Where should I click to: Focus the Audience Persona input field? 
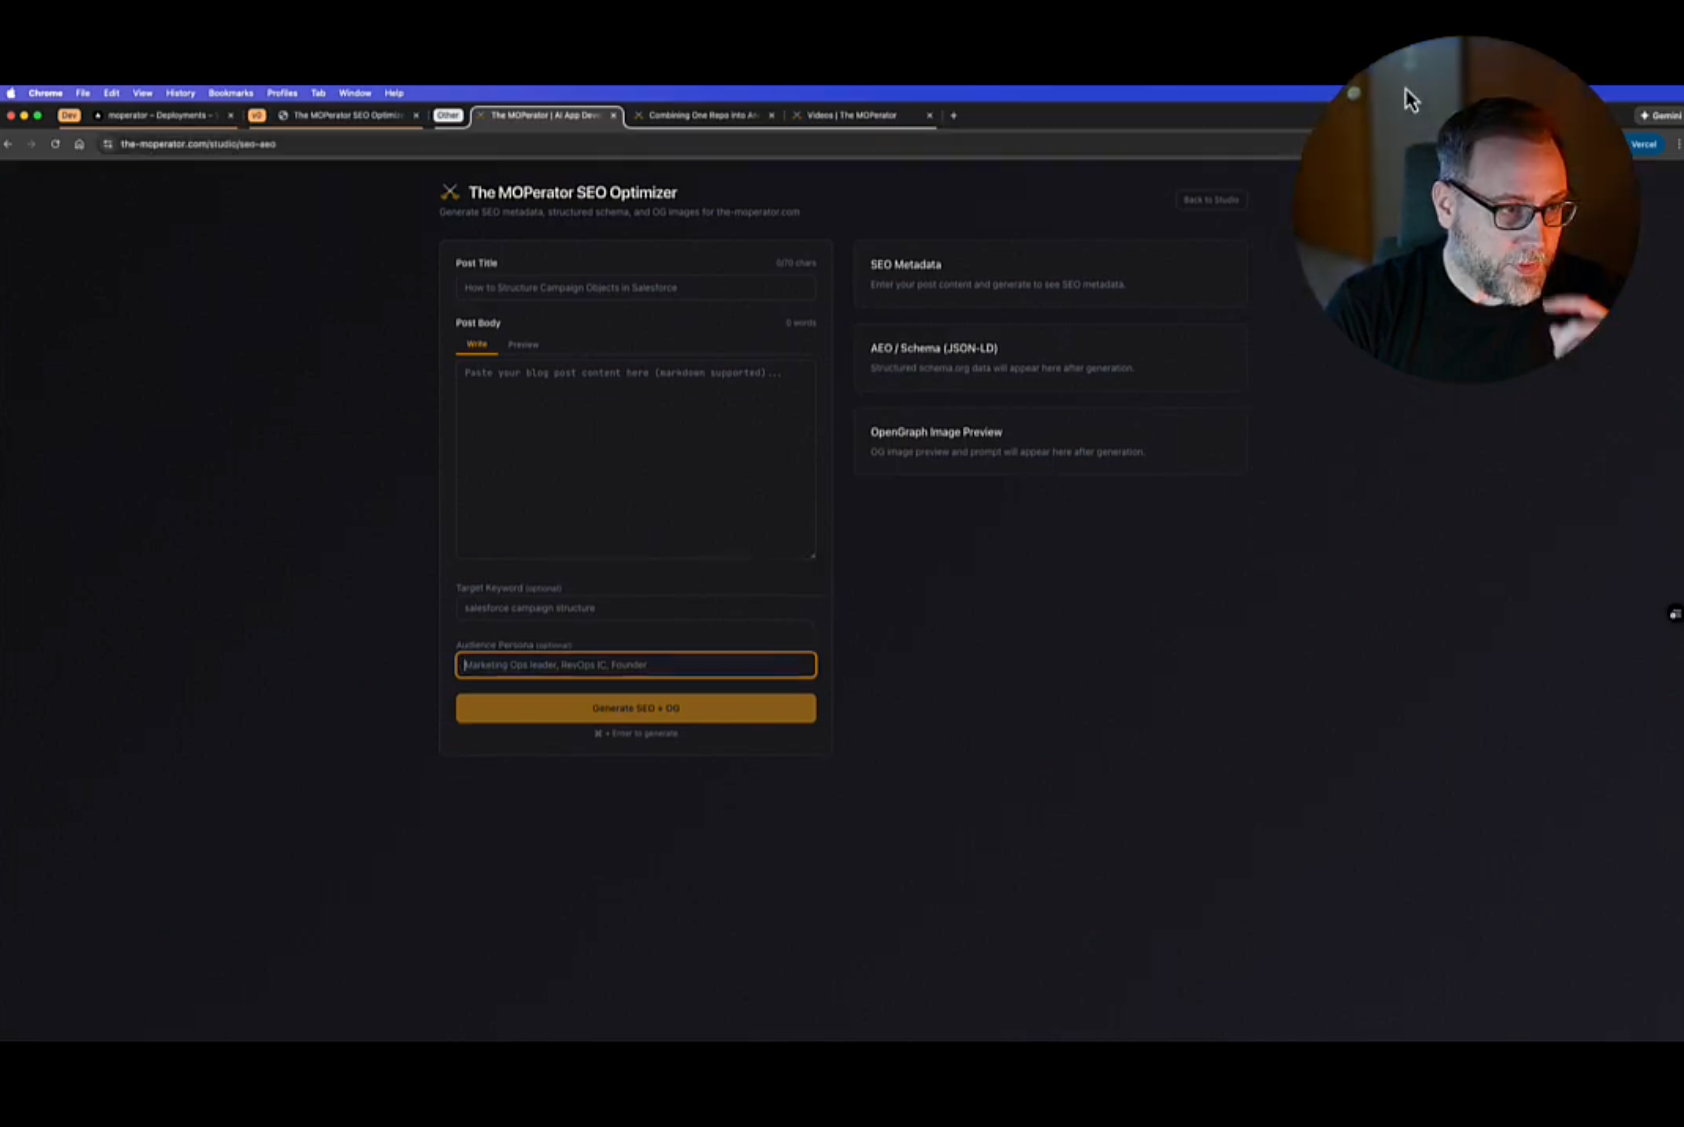click(636, 665)
